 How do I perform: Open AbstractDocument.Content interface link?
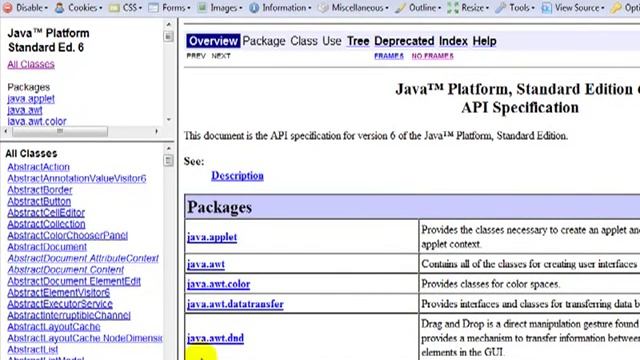tap(65, 270)
